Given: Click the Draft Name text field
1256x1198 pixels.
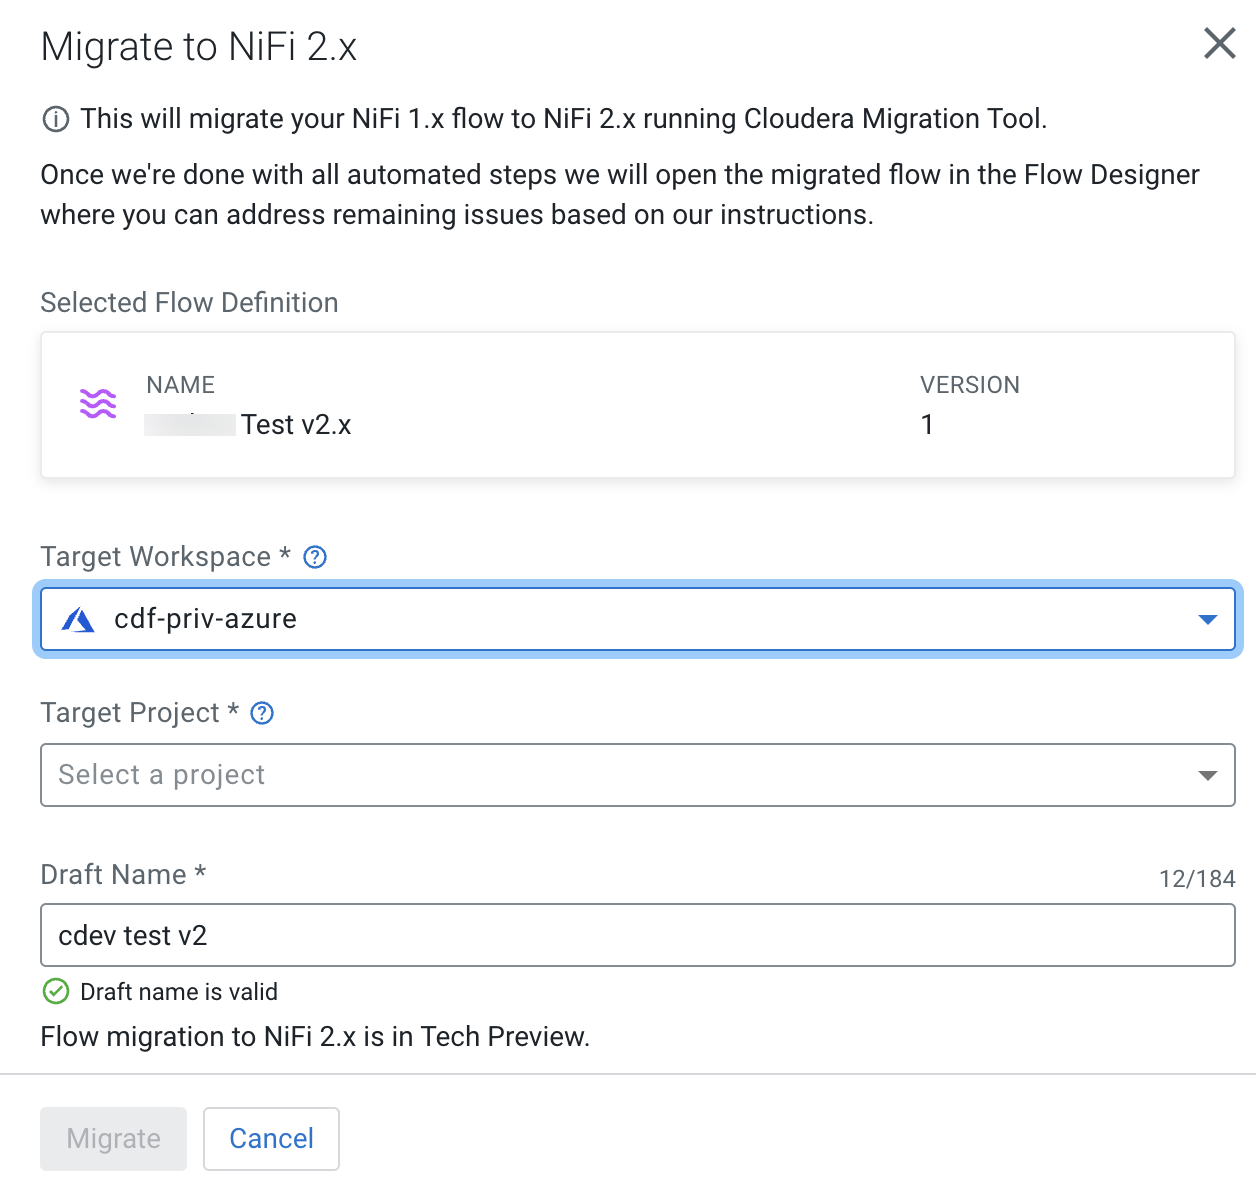Looking at the screenshot, I should (637, 935).
